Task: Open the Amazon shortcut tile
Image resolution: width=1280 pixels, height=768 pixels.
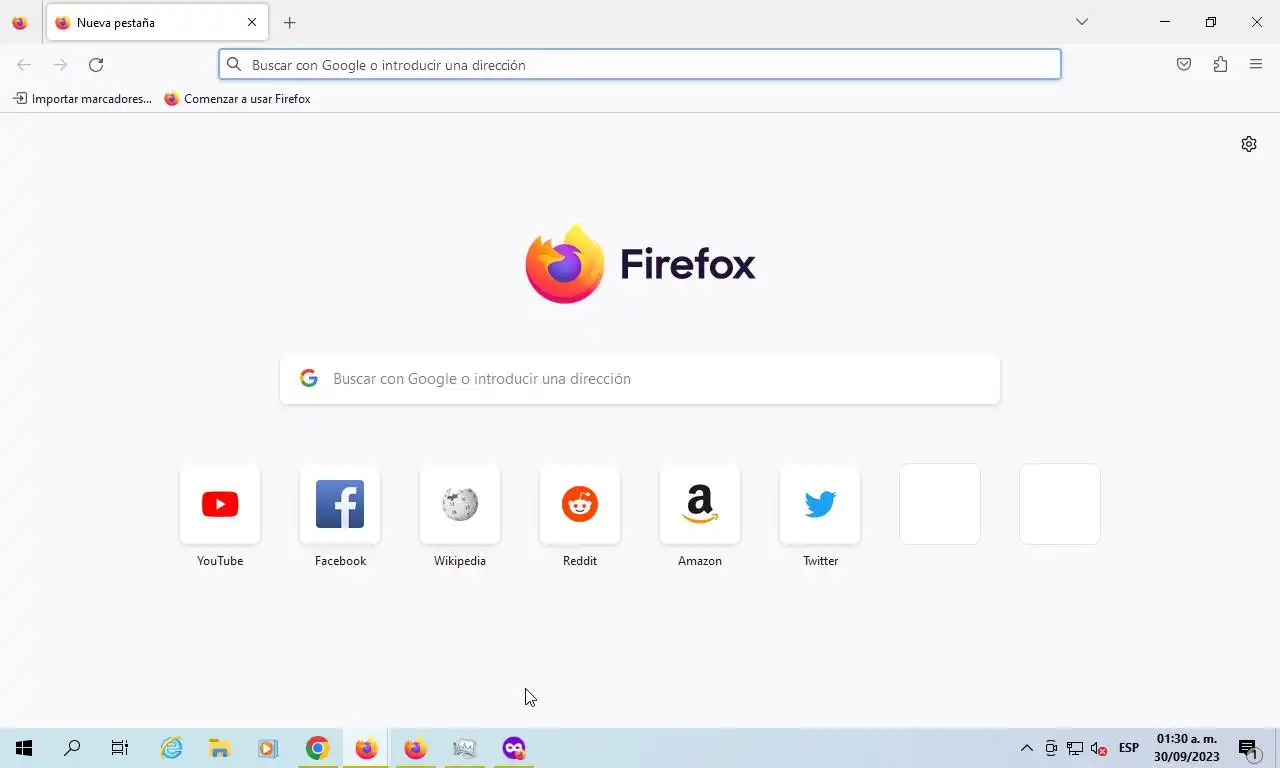Action: coord(700,504)
